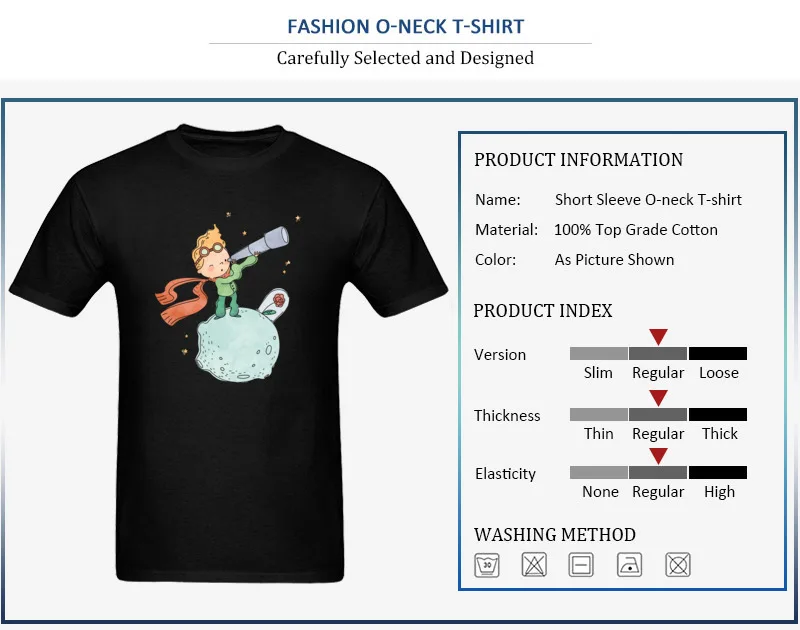The width and height of the screenshot is (800, 630).
Task: Select the Loose black Version segment
Action: pos(718,354)
